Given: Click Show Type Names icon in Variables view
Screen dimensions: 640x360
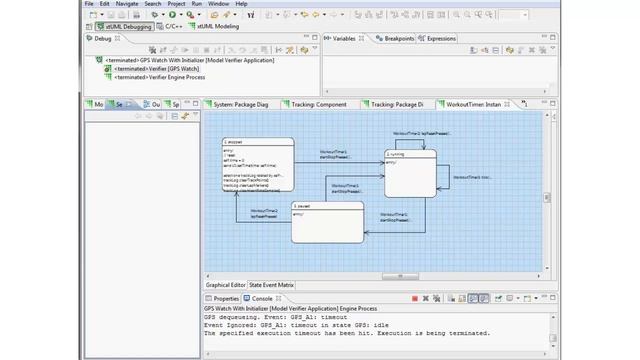Looking at the screenshot, I should tap(473, 50).
